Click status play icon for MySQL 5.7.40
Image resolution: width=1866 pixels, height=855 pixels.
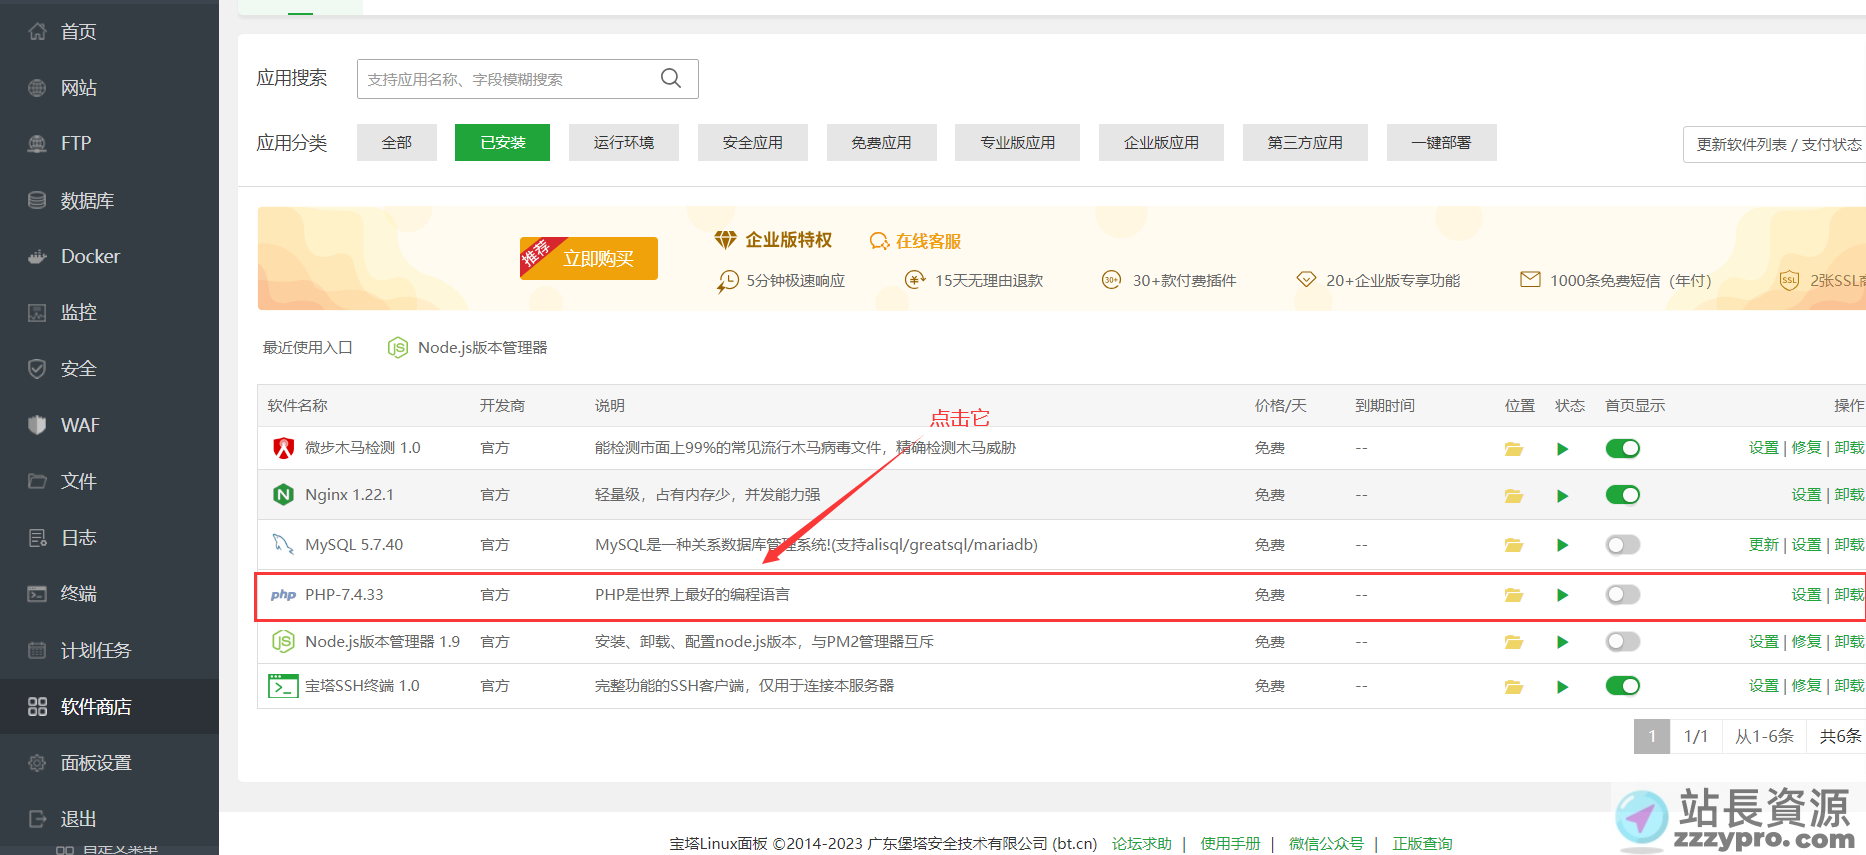pyautogui.click(x=1562, y=545)
